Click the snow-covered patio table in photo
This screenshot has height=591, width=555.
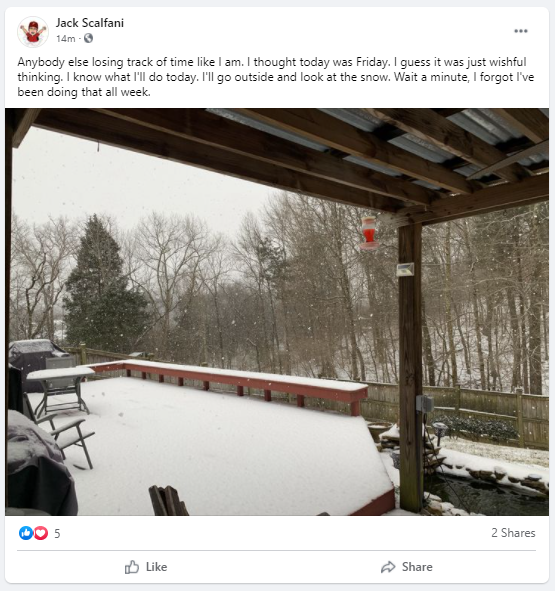[60, 390]
